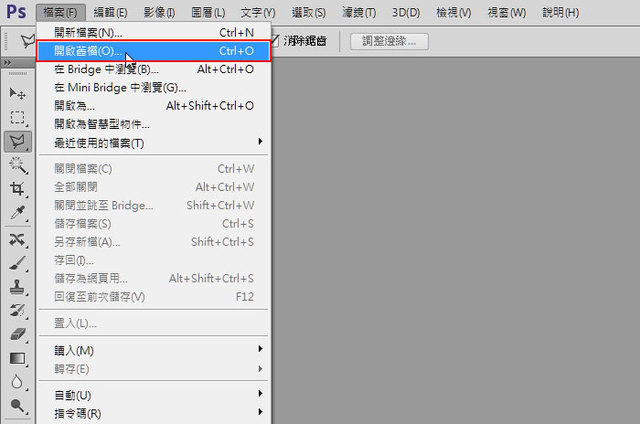Viewport: 640px width, 424px height.
Task: Choose the 開啟為... menu item
Action: coord(153,106)
